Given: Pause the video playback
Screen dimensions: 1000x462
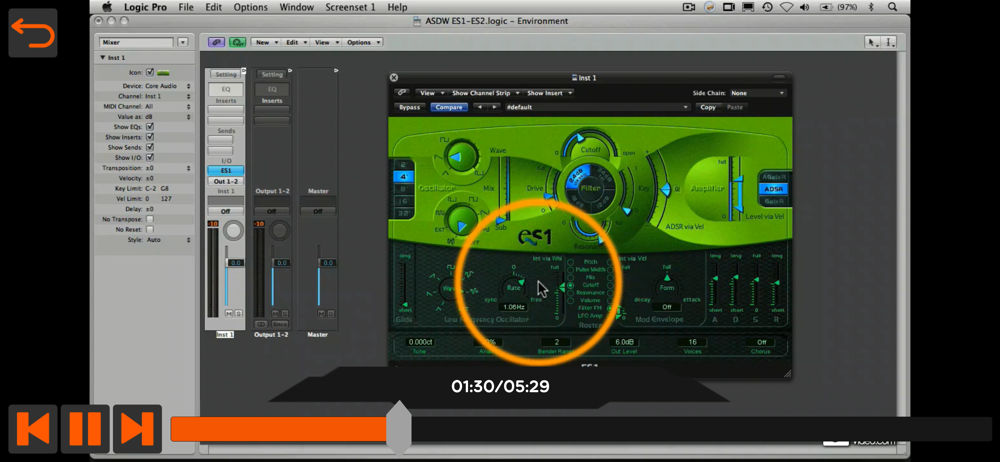Looking at the screenshot, I should [85, 428].
